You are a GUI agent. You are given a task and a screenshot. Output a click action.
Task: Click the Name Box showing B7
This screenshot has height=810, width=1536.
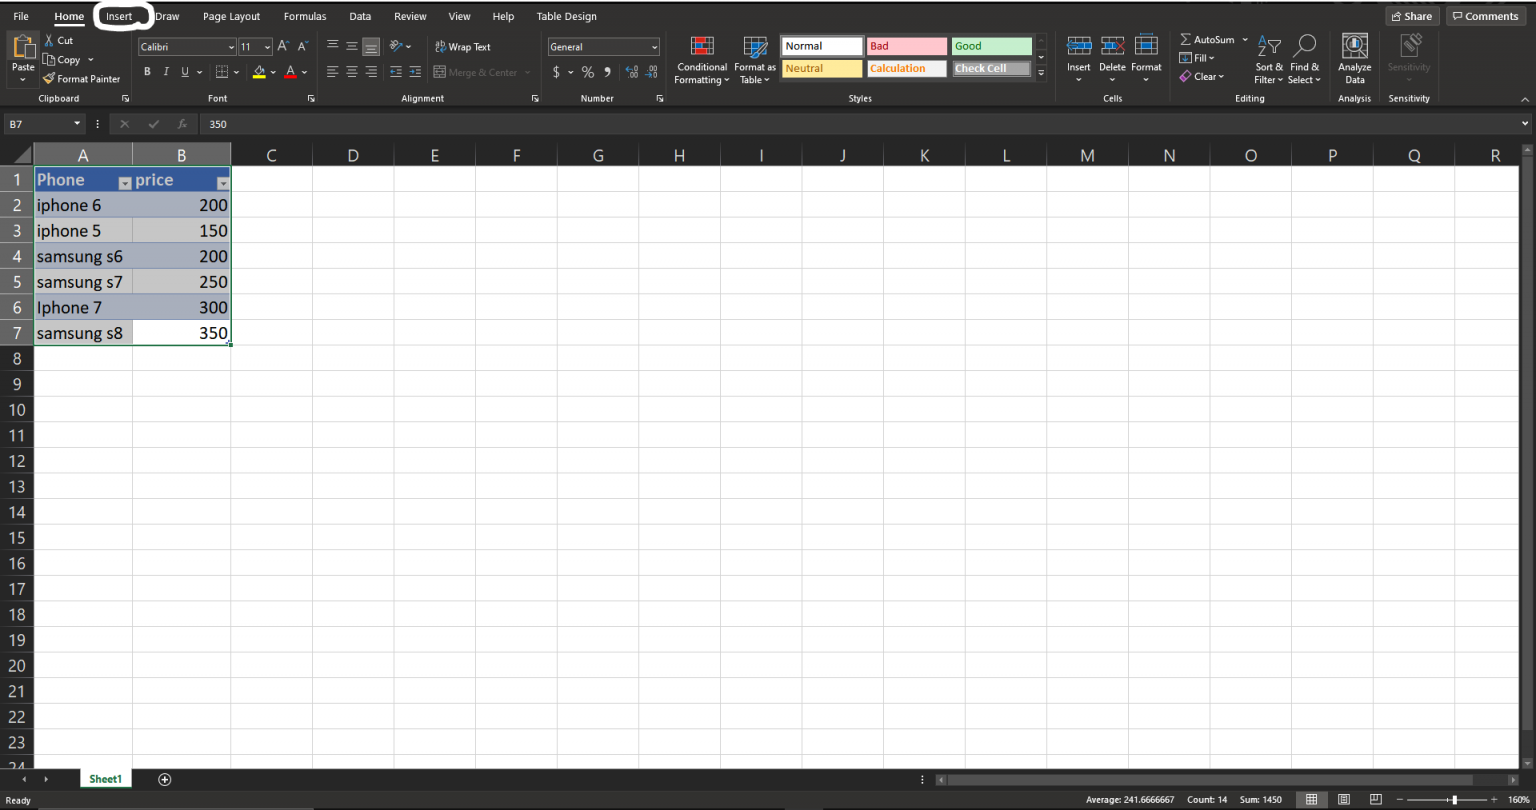click(38, 124)
